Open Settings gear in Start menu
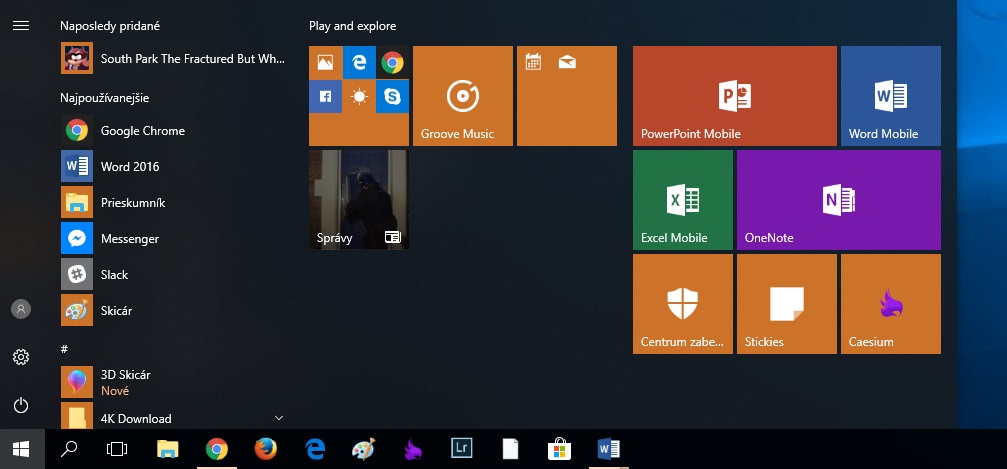 (21, 357)
